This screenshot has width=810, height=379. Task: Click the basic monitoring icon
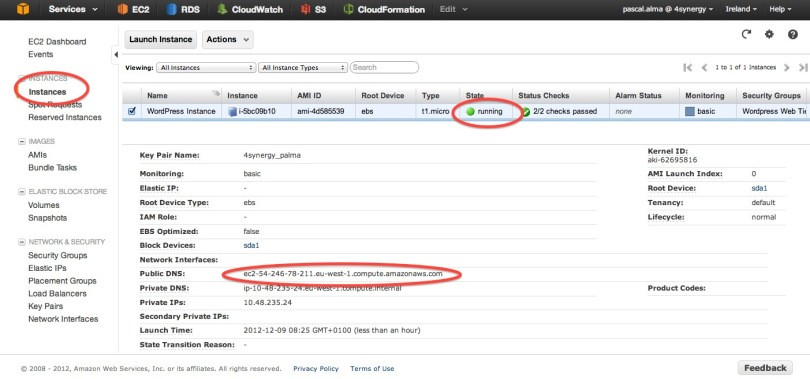click(690, 111)
